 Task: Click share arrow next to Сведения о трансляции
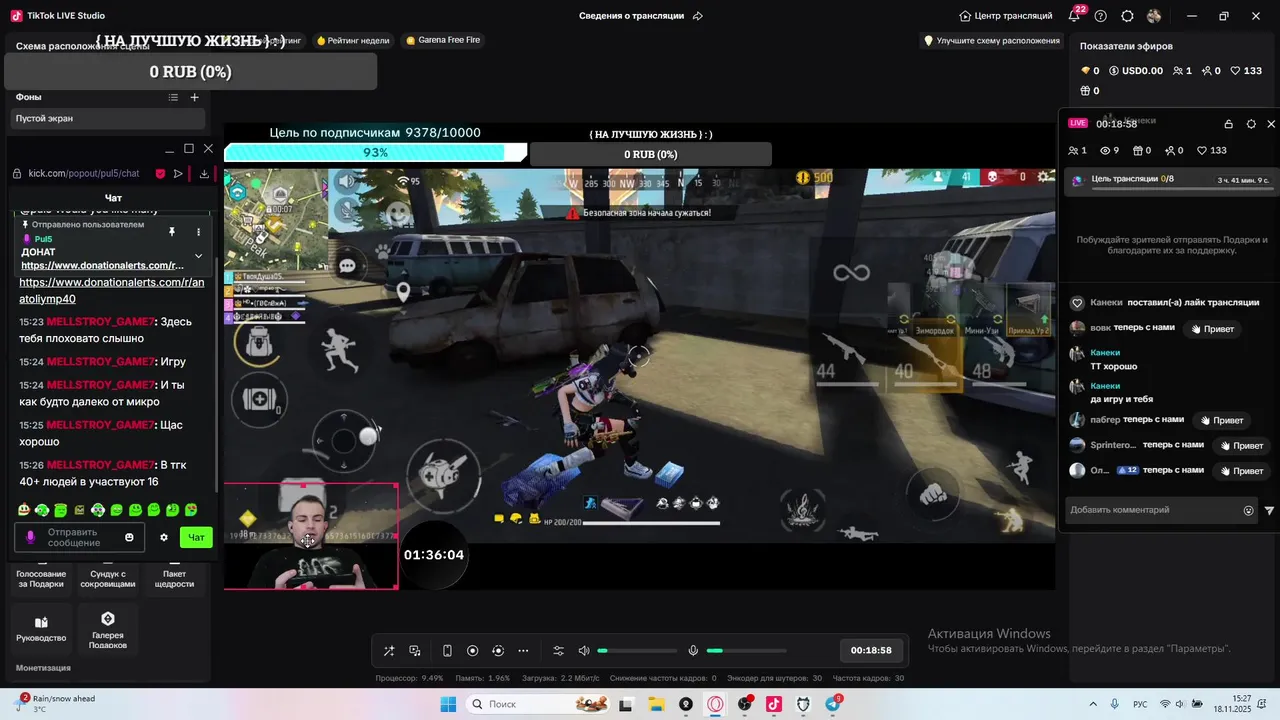698,16
